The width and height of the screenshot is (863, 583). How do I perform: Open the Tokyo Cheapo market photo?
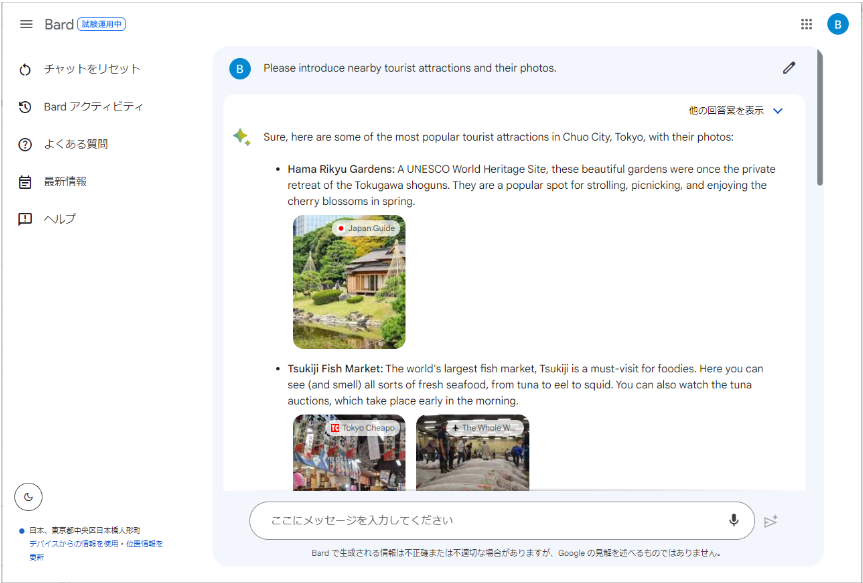349,452
